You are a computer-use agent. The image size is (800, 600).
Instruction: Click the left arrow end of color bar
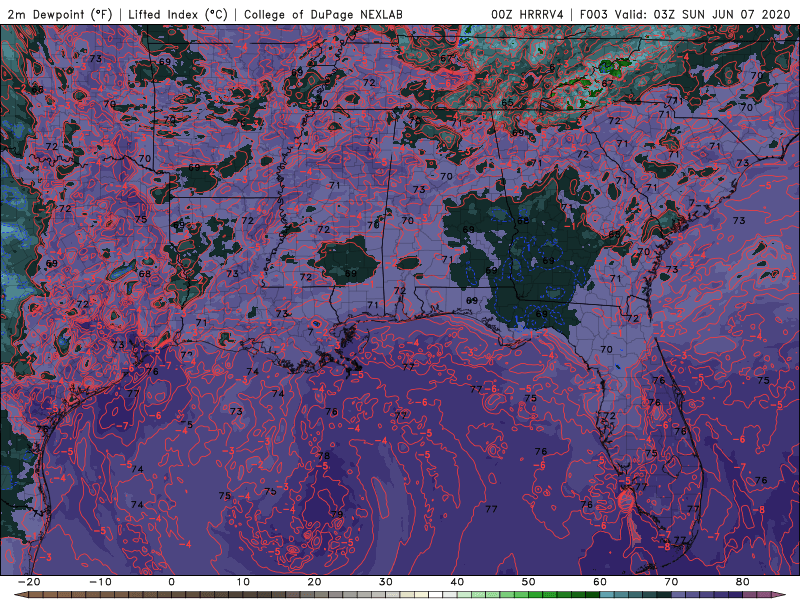click(19, 595)
